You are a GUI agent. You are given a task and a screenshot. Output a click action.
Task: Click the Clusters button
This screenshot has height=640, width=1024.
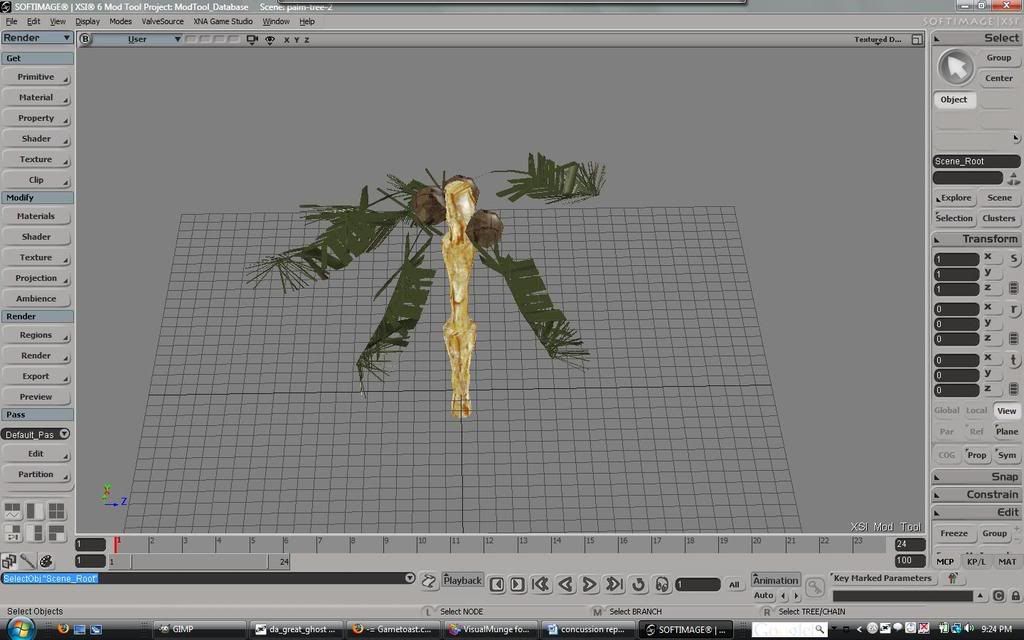point(999,218)
